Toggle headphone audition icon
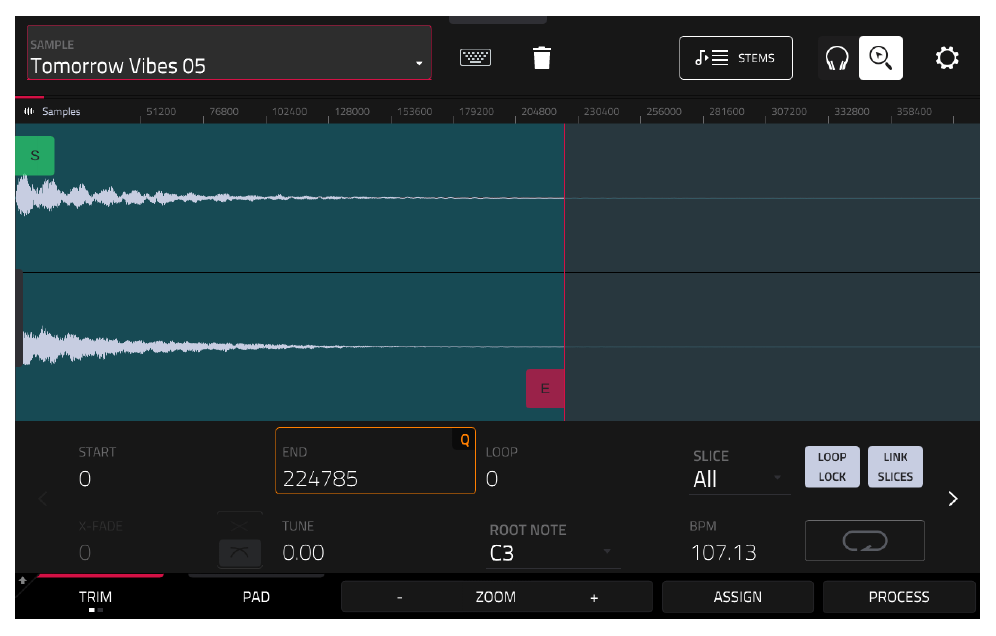This screenshot has width=996, height=636. (x=837, y=58)
